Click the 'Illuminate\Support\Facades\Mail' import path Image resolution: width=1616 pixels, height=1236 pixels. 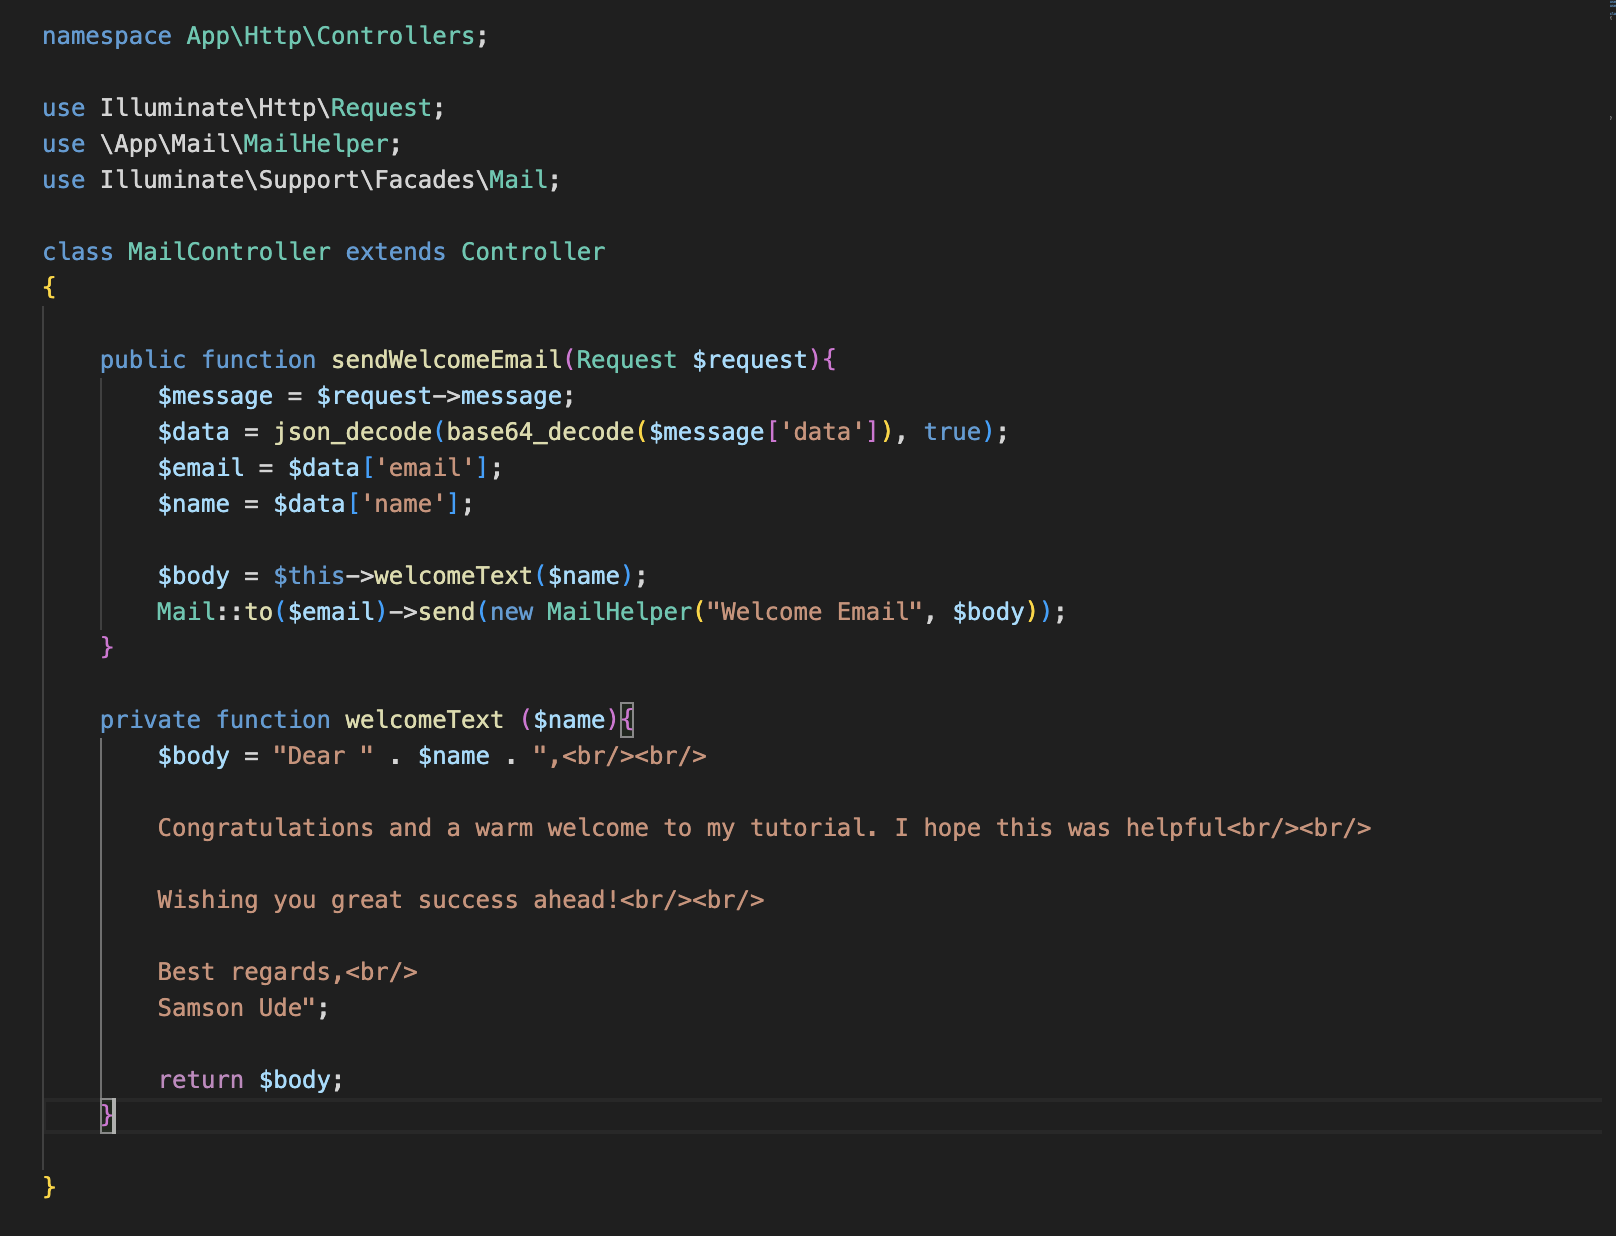pyautogui.click(x=323, y=180)
